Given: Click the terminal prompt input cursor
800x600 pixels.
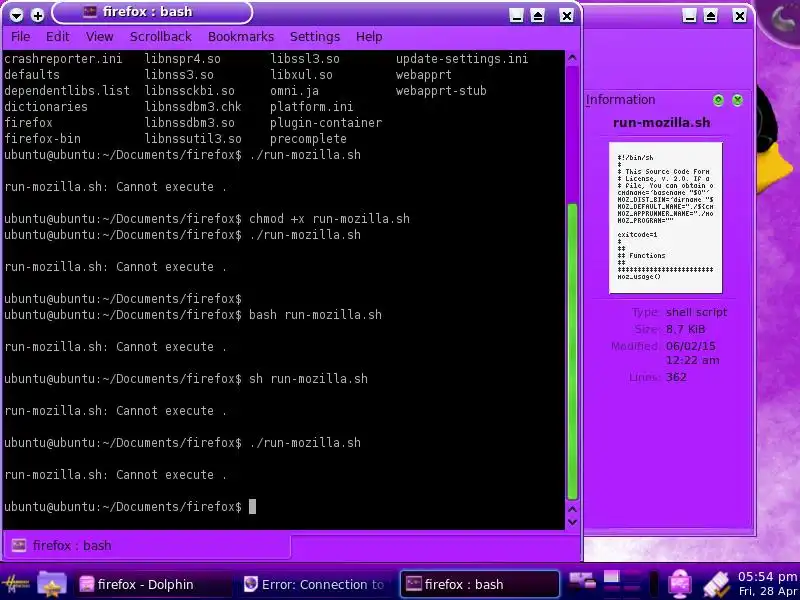Looking at the screenshot, I should tap(252, 507).
